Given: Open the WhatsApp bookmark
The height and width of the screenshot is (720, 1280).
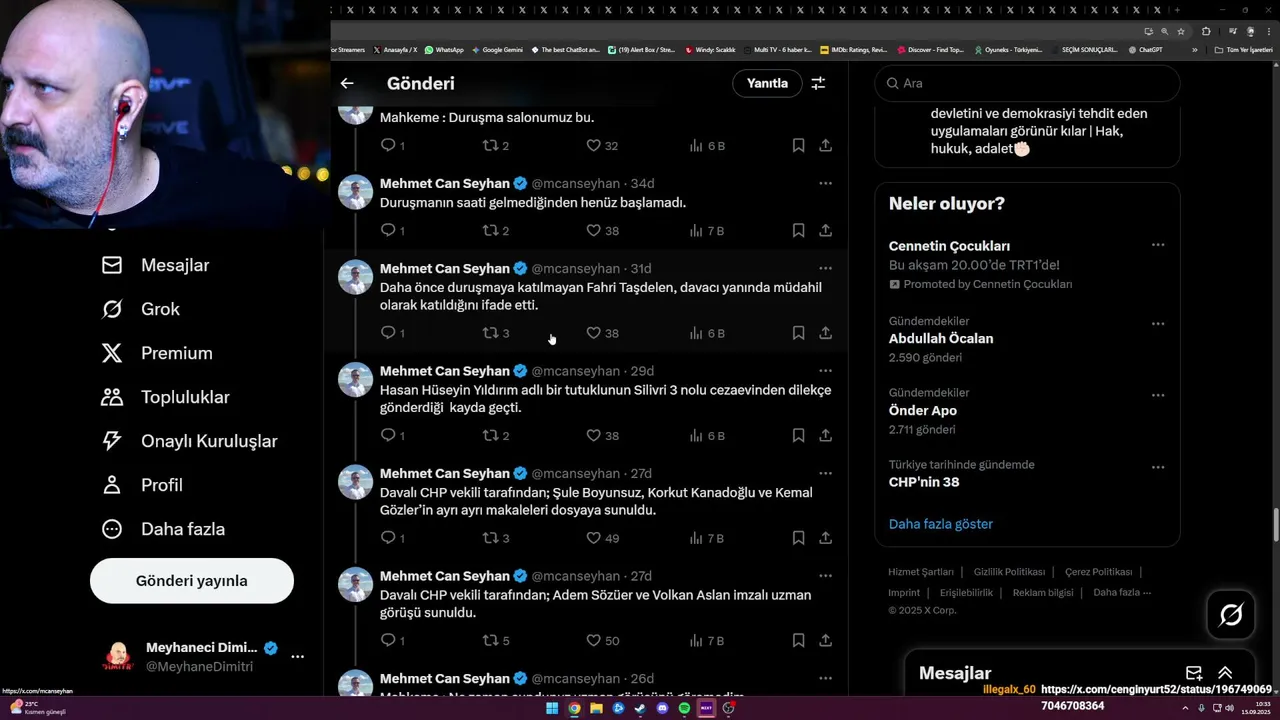Looking at the screenshot, I should click(444, 49).
